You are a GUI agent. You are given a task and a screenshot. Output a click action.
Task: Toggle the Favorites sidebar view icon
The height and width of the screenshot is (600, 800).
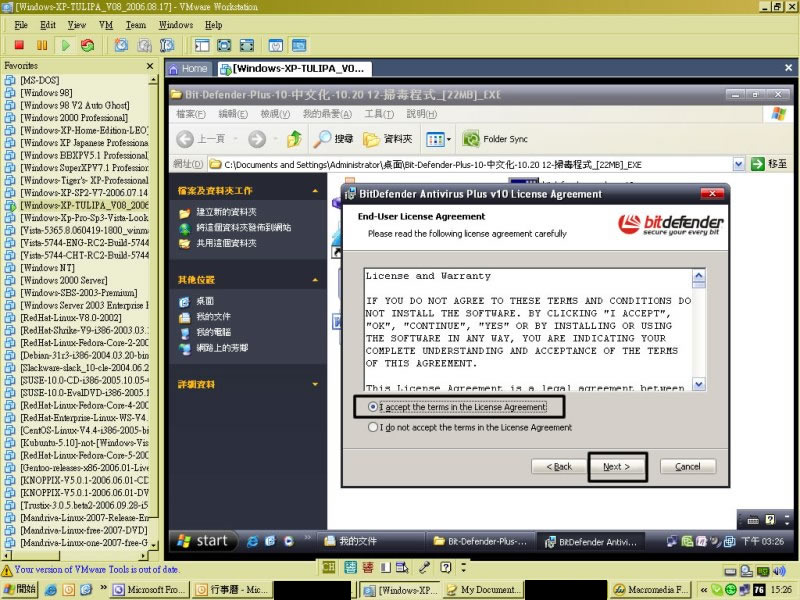202,45
